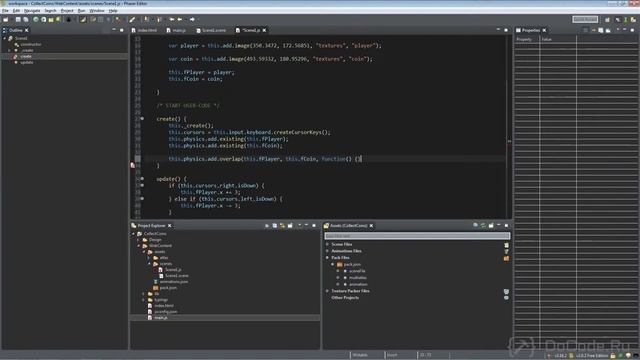Open the Search menu
This screenshot has height=360, width=640.
point(50,11)
